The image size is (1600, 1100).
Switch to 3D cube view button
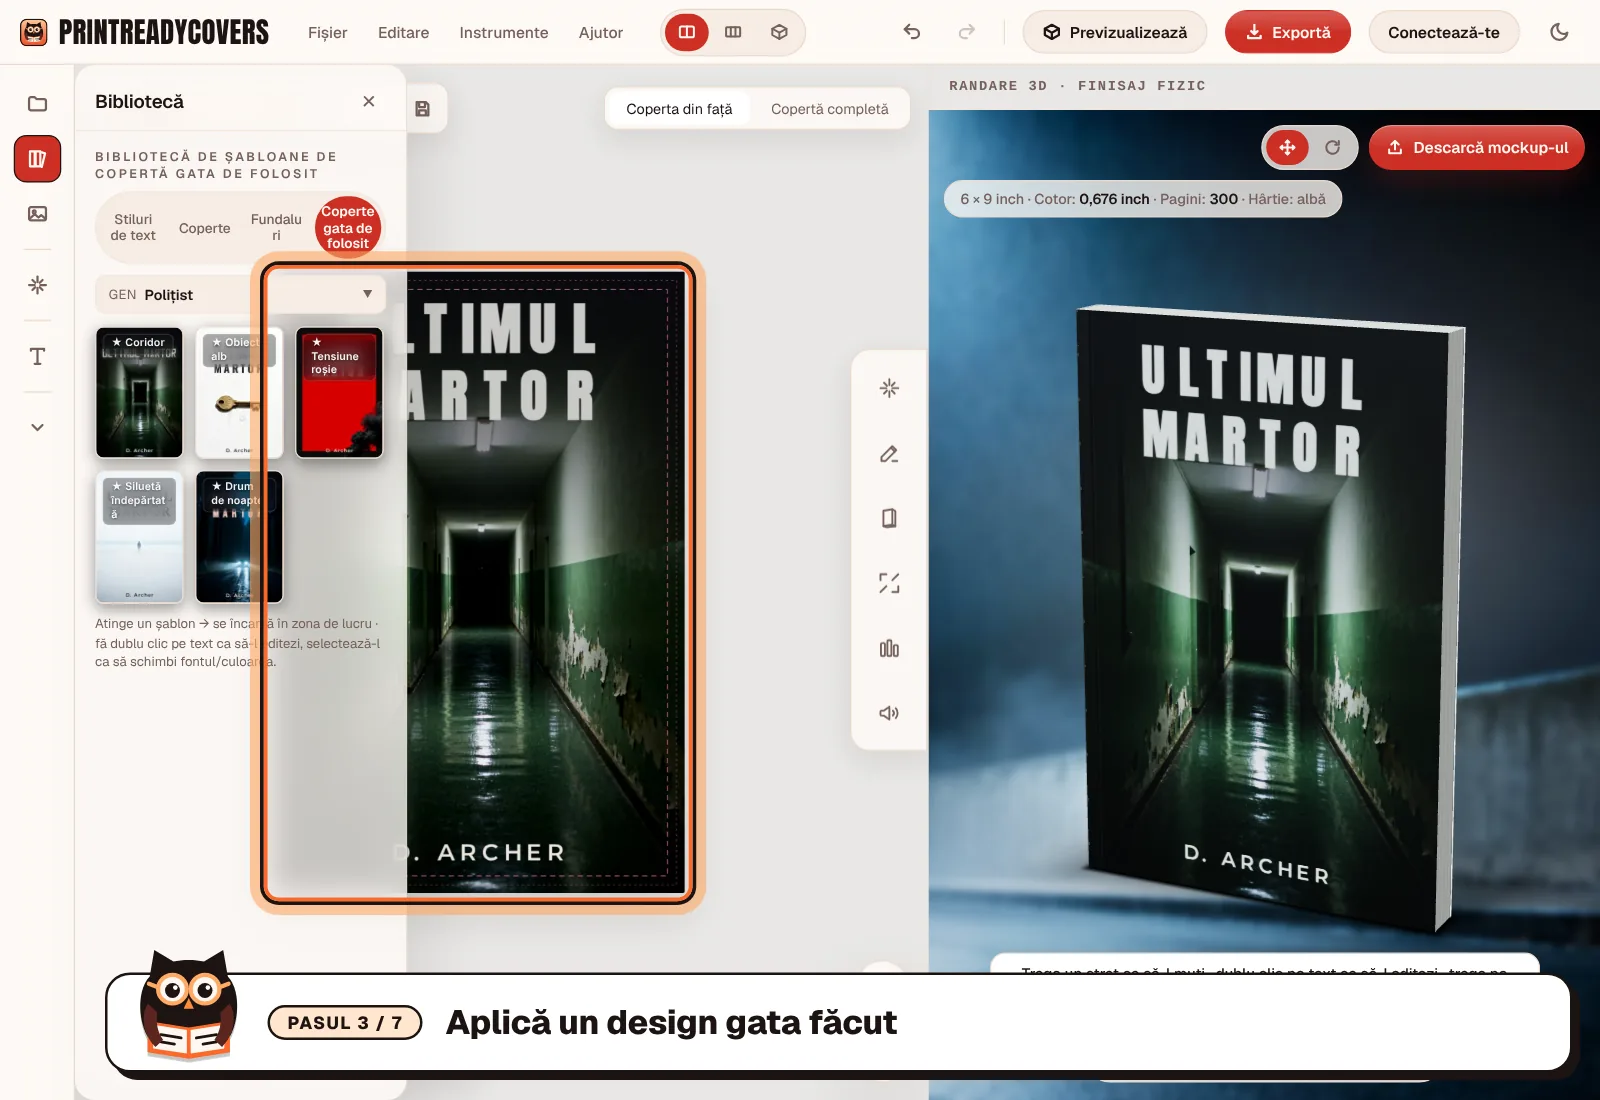pyautogui.click(x=779, y=32)
